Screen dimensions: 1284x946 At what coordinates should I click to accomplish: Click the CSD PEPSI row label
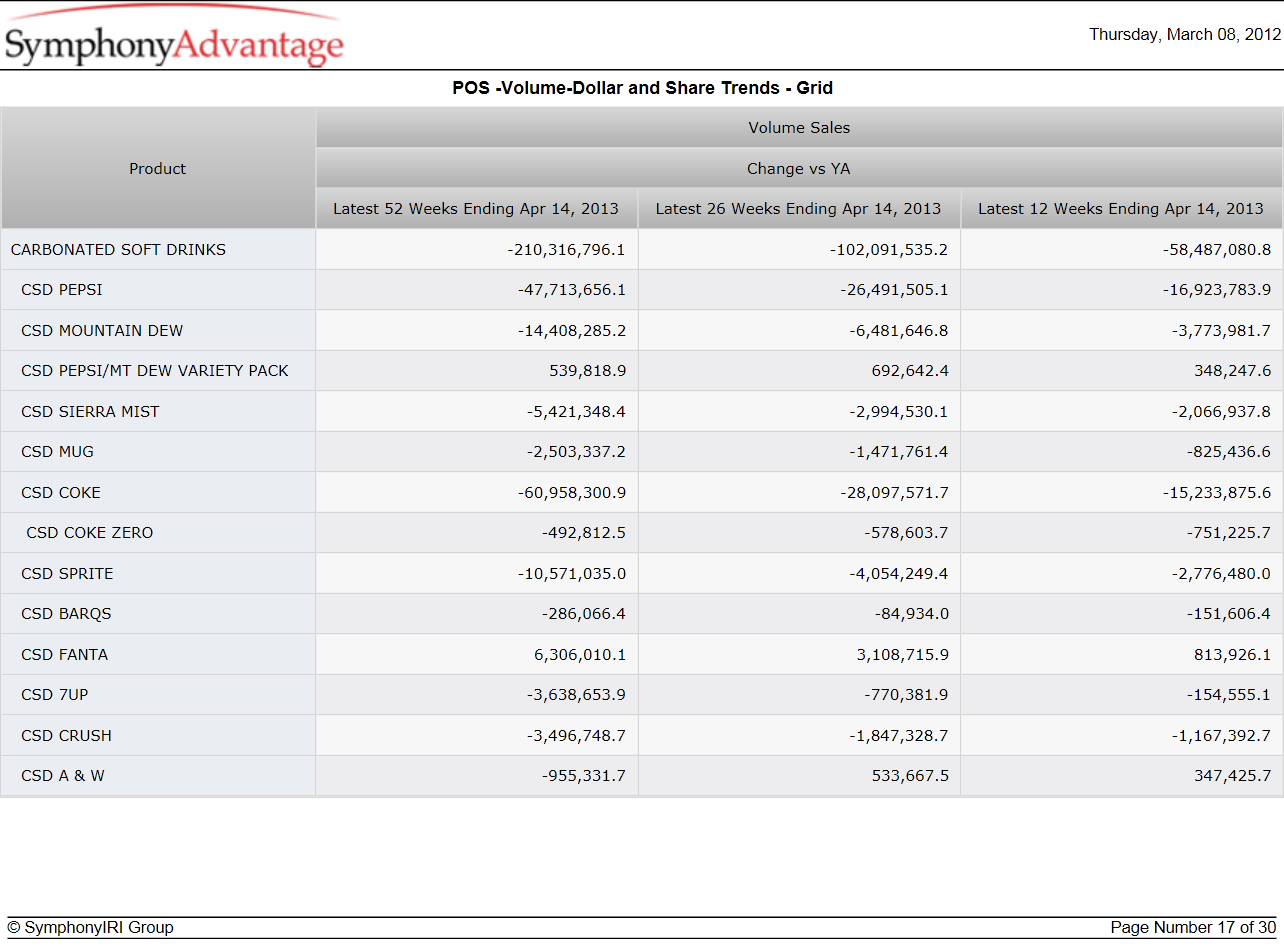[x=62, y=290]
